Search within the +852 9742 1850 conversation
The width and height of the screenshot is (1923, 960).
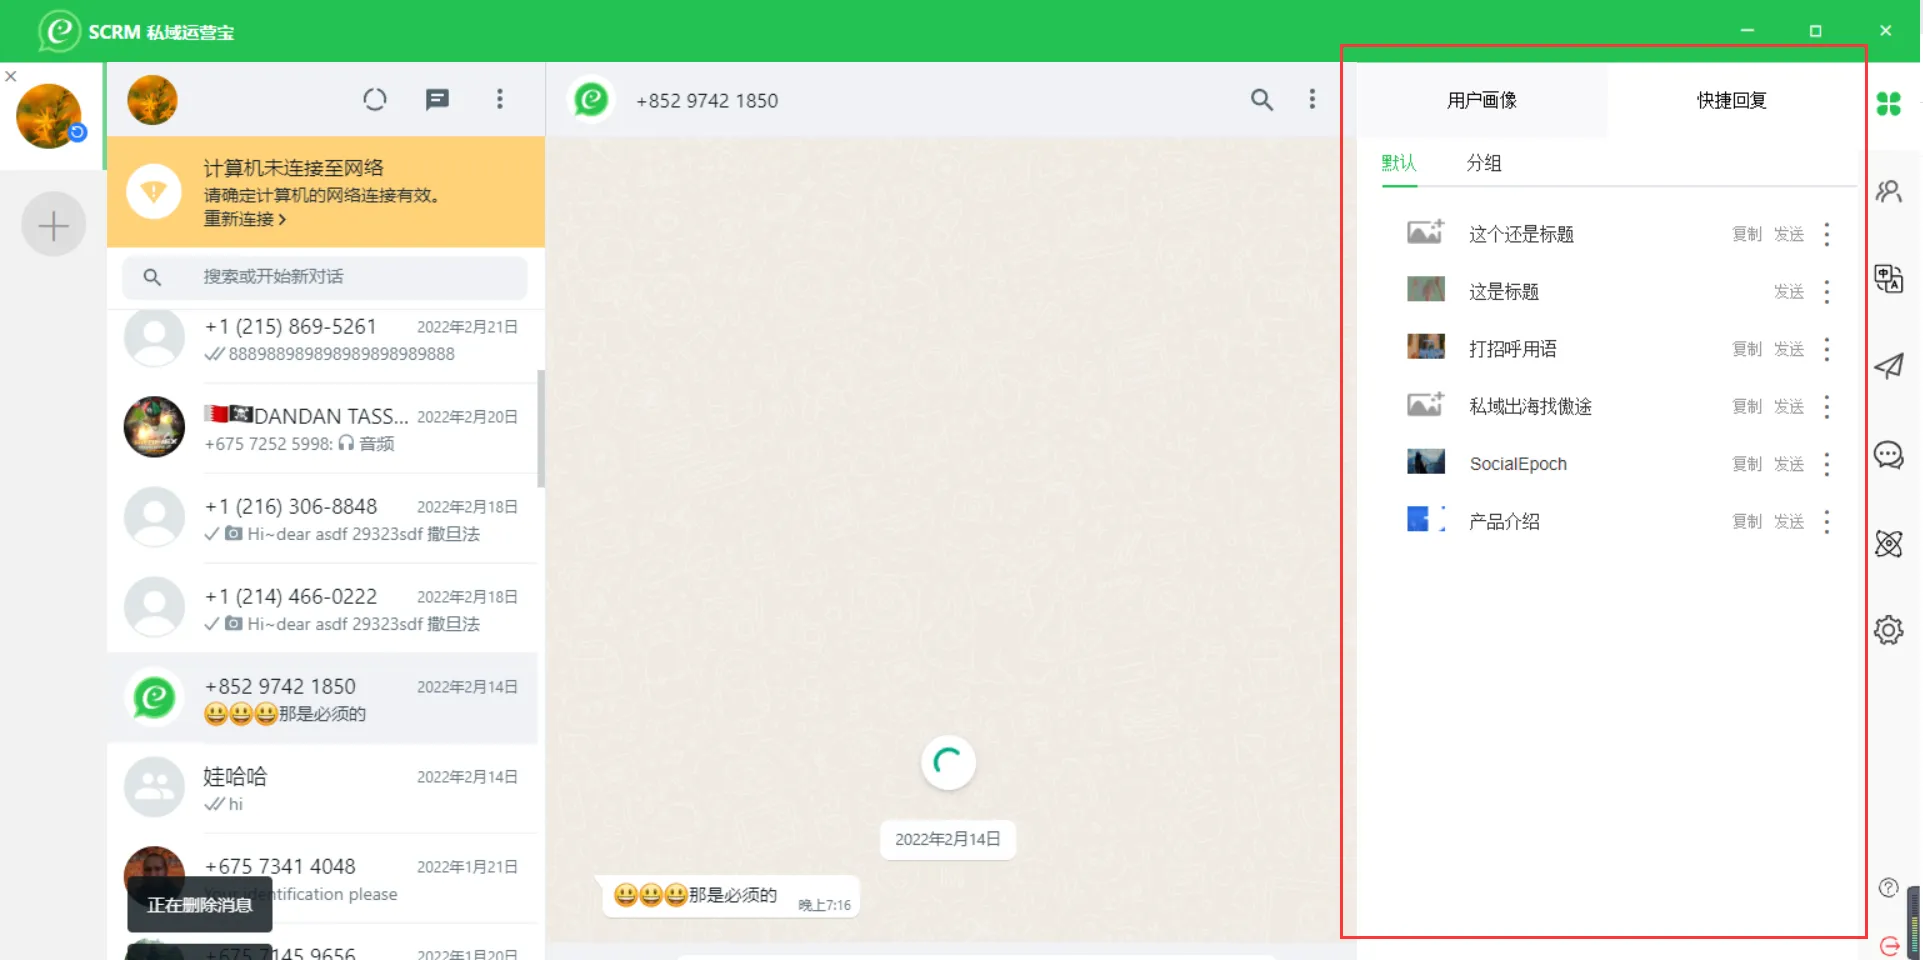pyautogui.click(x=1262, y=99)
